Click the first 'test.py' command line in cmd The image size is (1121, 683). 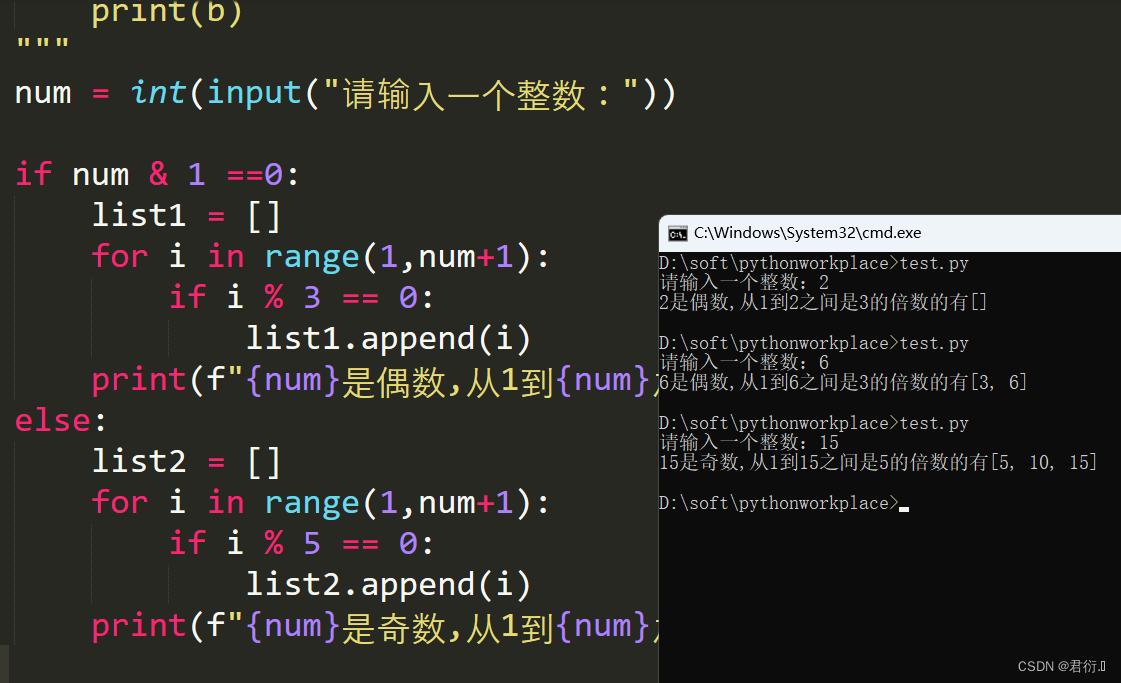click(814, 263)
